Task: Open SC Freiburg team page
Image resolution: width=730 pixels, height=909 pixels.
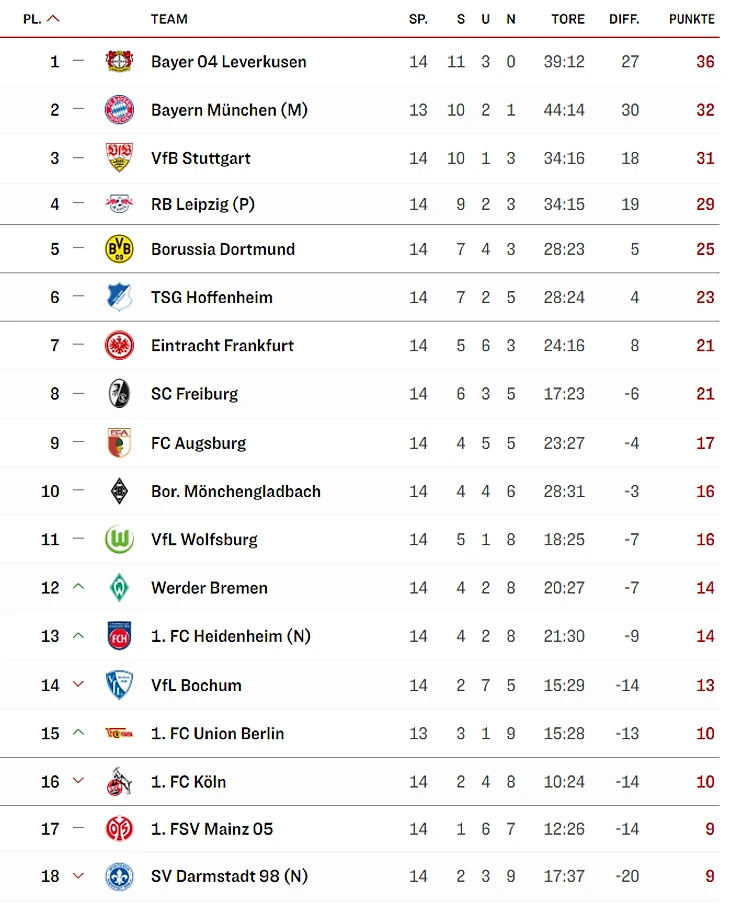Action: point(195,394)
